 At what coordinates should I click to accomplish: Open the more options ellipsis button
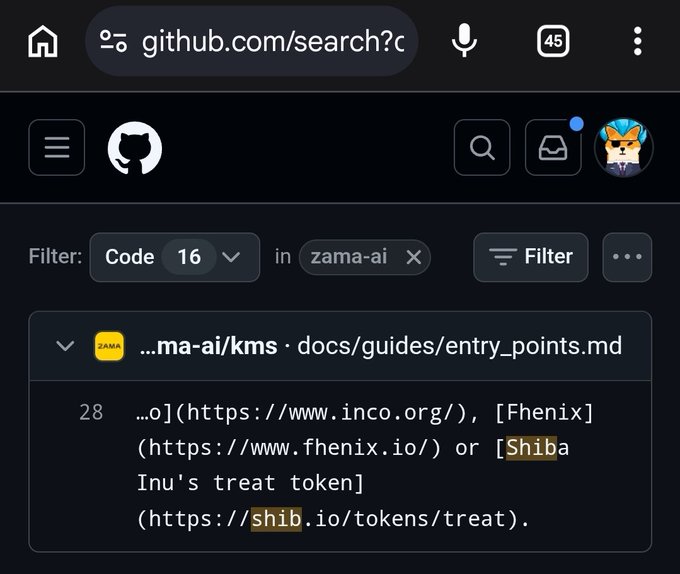coord(627,257)
